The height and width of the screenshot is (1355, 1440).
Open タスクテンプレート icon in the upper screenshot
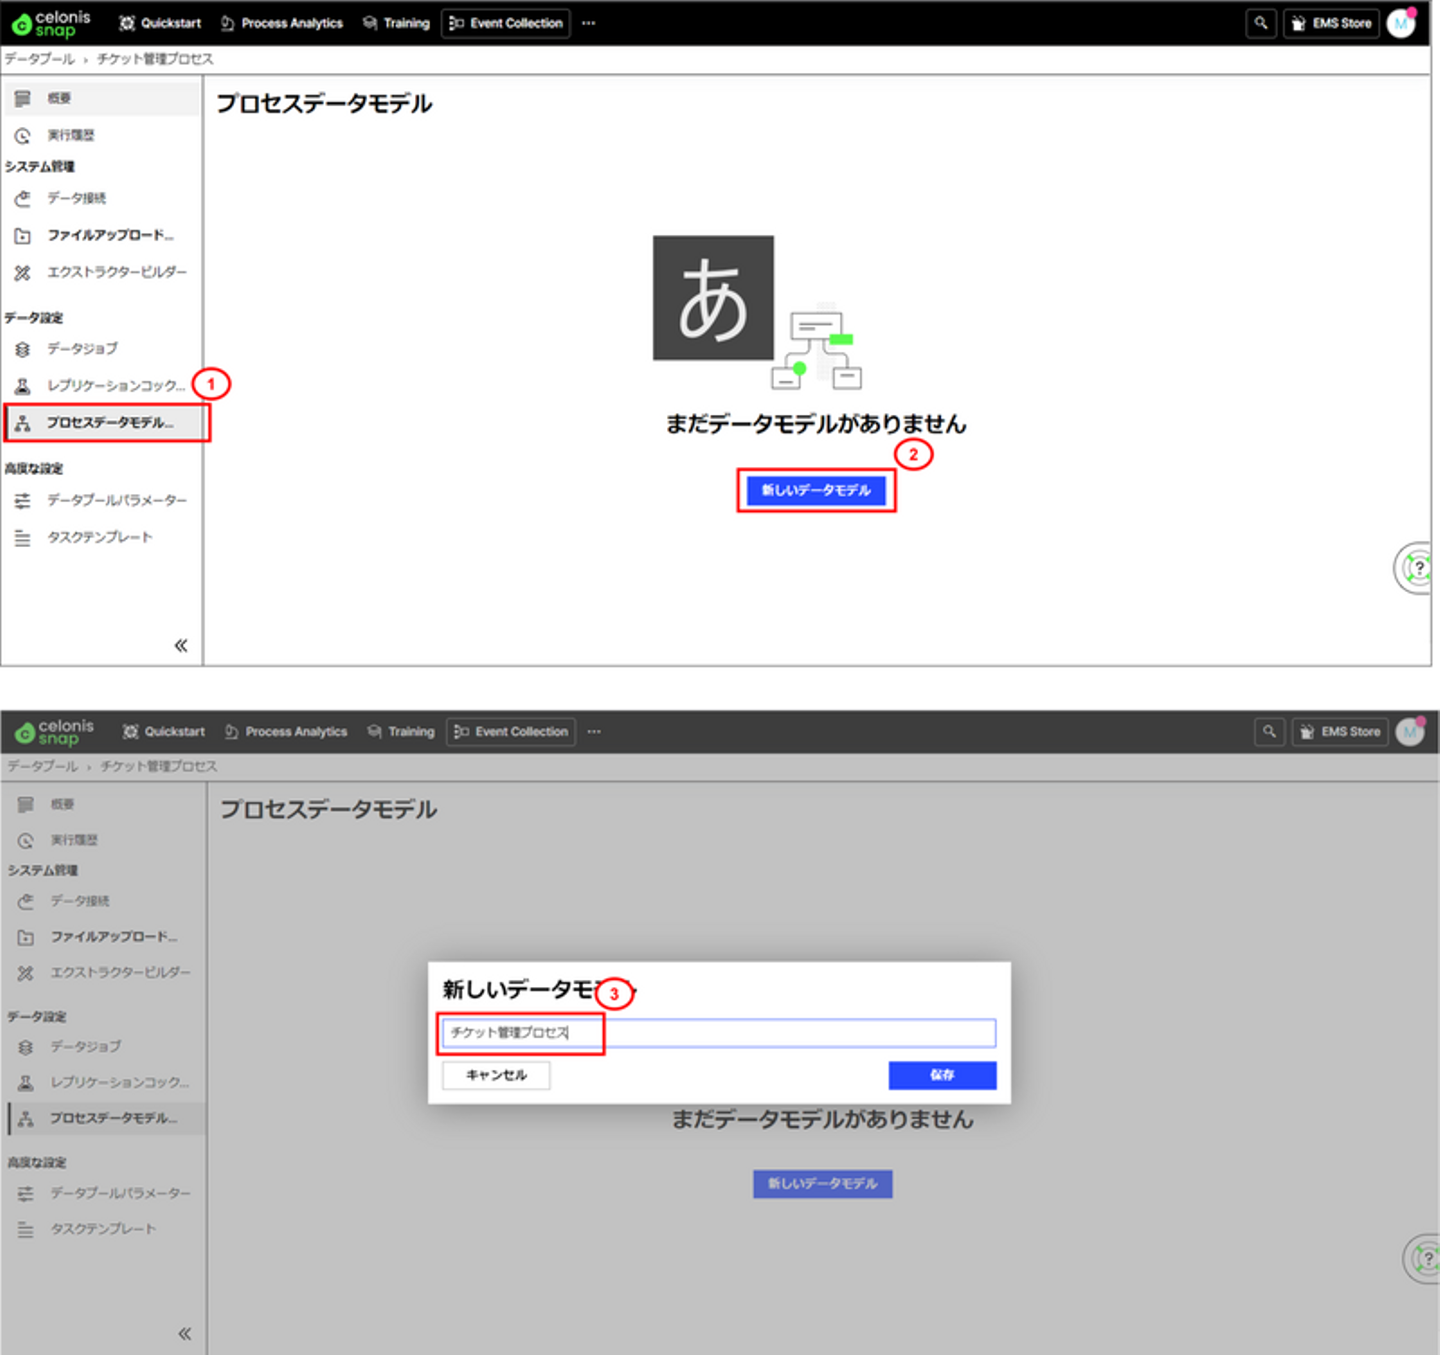click(x=23, y=538)
